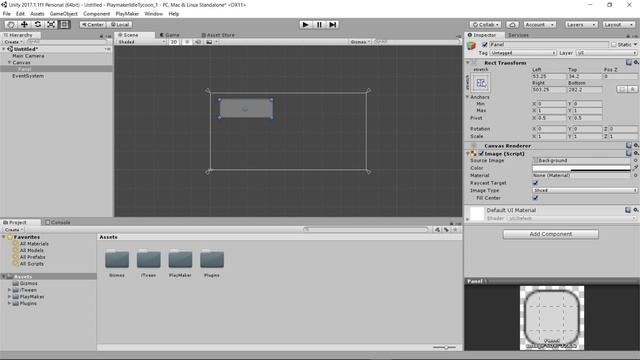Collapse the Anchors section

click(x=467, y=97)
